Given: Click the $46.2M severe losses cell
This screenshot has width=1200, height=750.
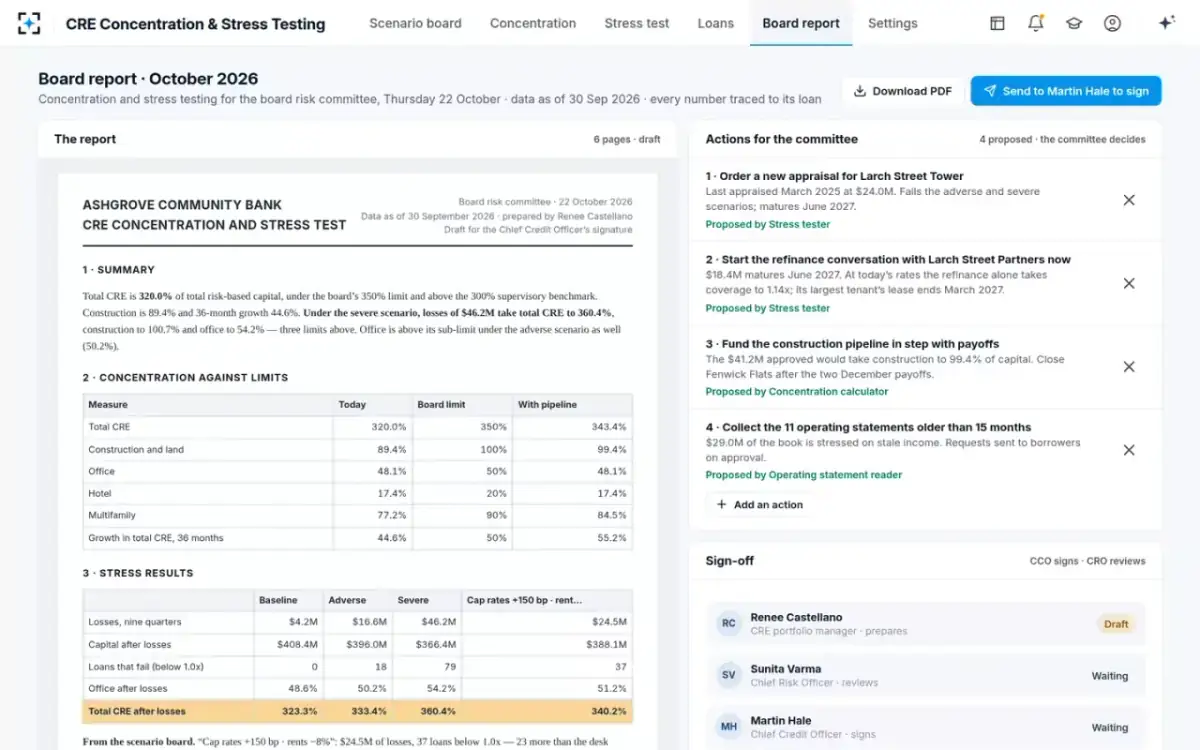Looking at the screenshot, I should coord(427,622).
